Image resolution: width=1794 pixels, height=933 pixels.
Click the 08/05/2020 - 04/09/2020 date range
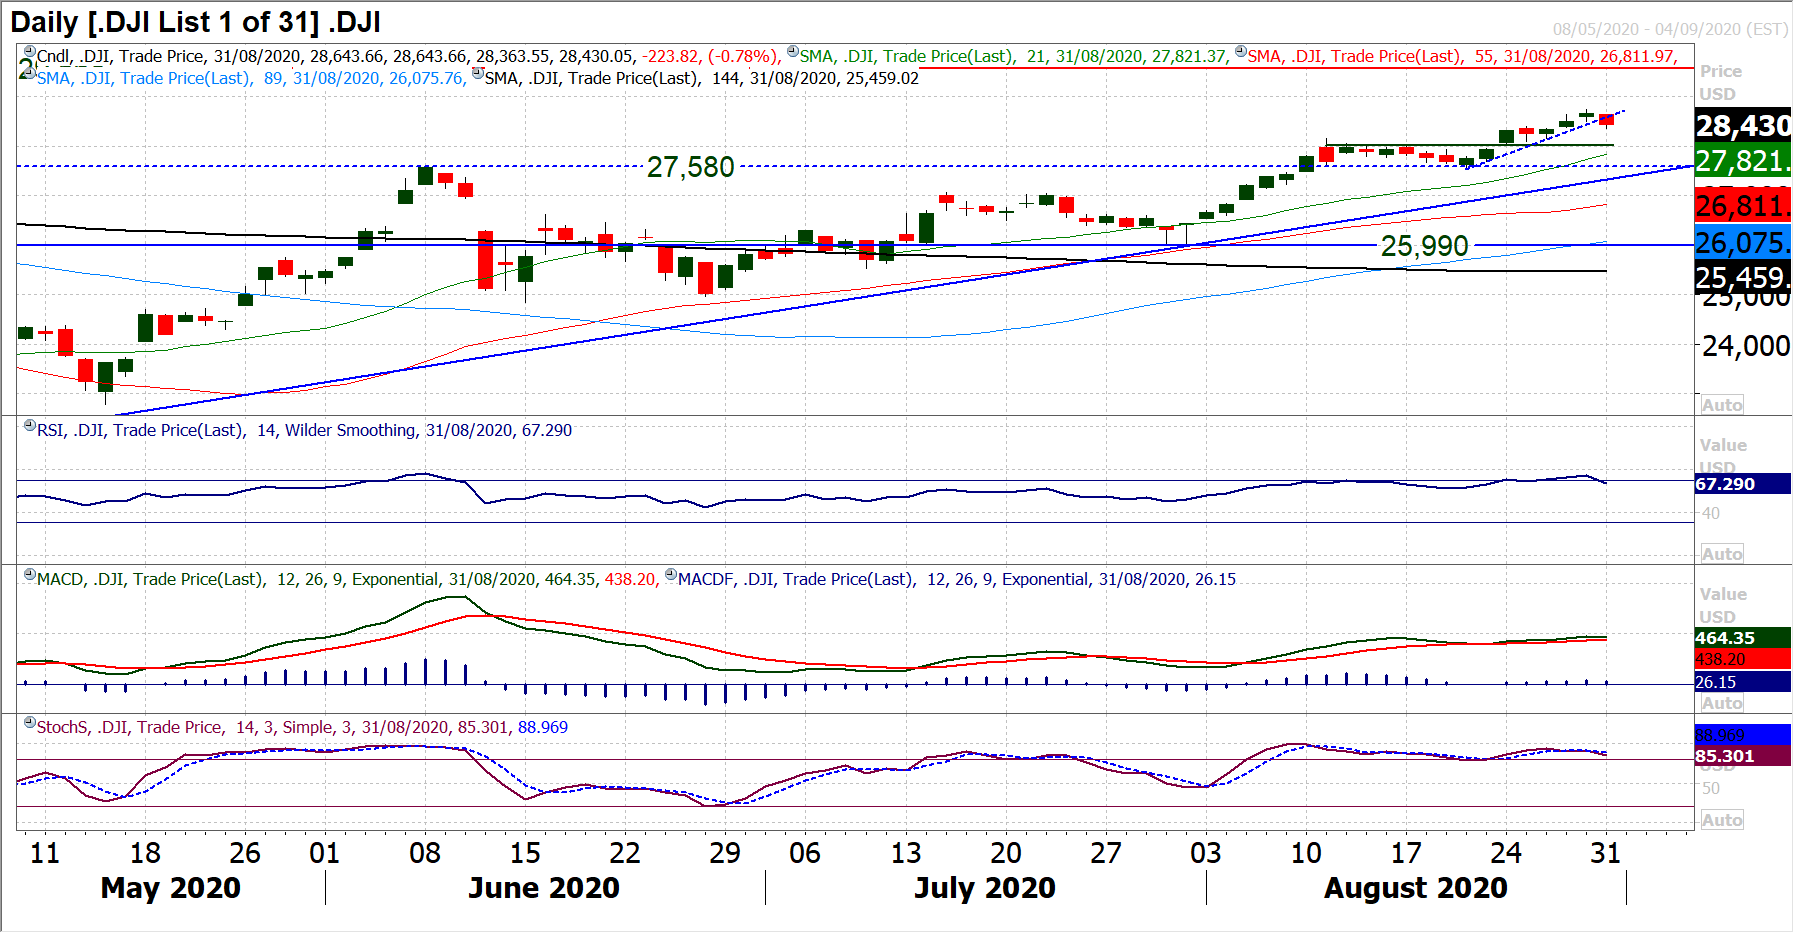click(x=1670, y=29)
